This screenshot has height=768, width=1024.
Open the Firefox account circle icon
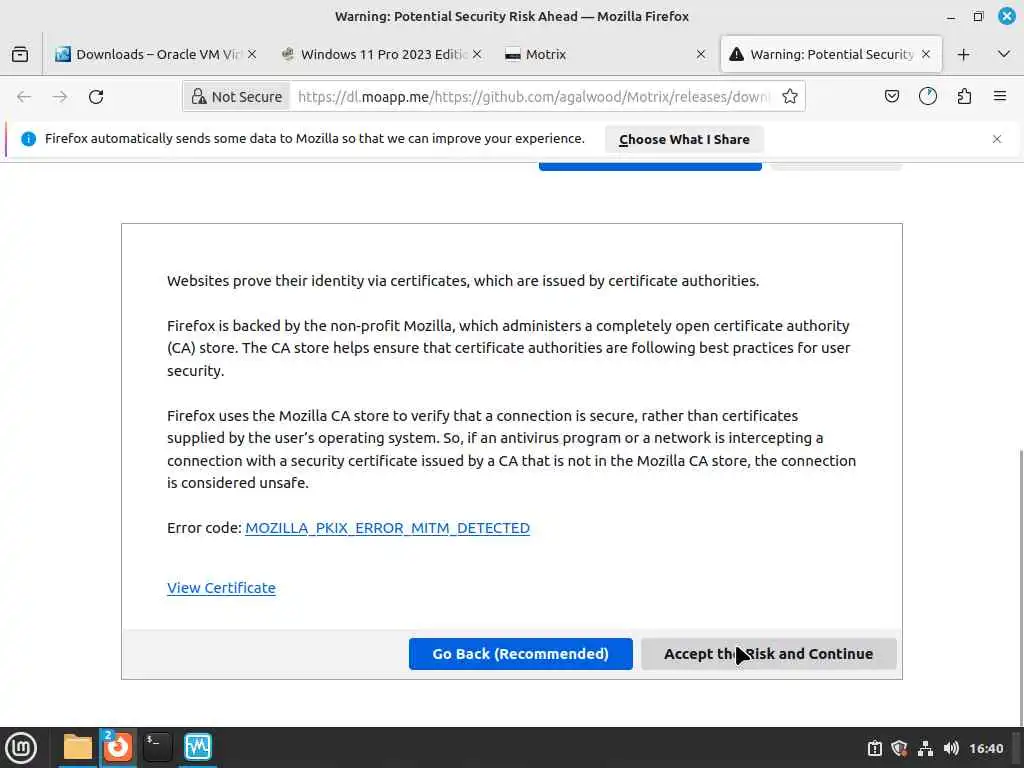click(927, 97)
